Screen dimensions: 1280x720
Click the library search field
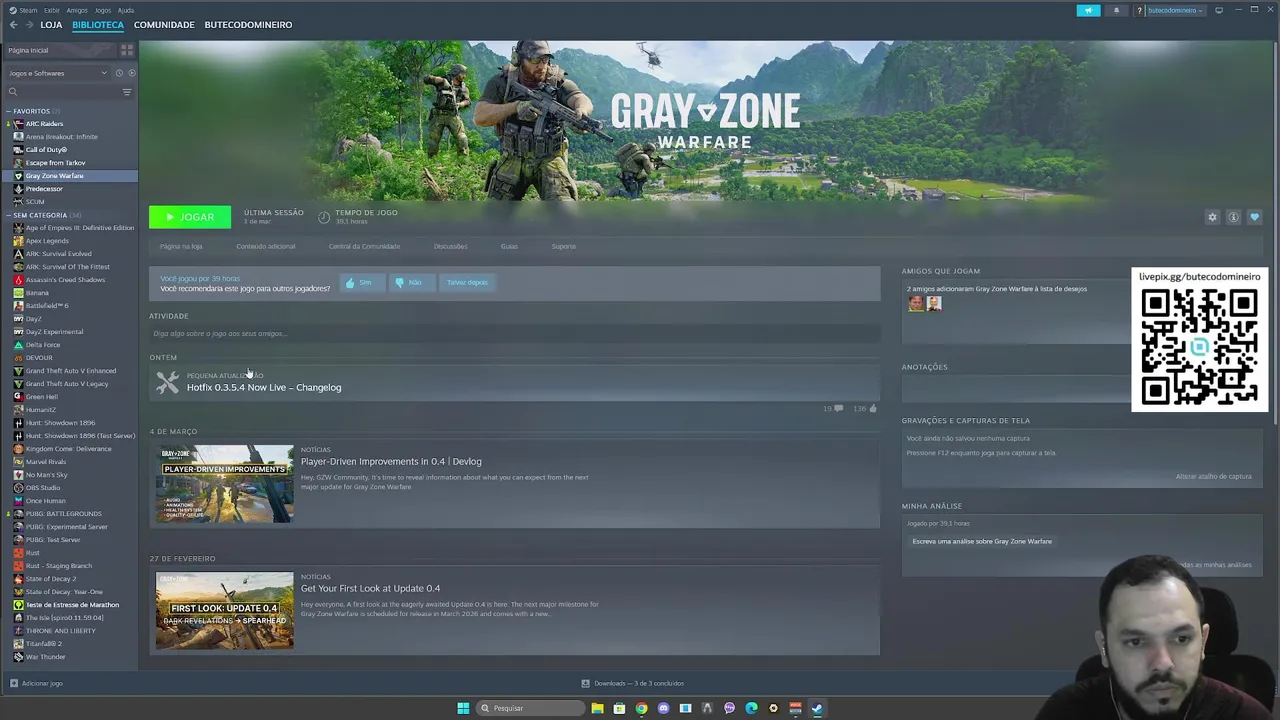point(62,92)
